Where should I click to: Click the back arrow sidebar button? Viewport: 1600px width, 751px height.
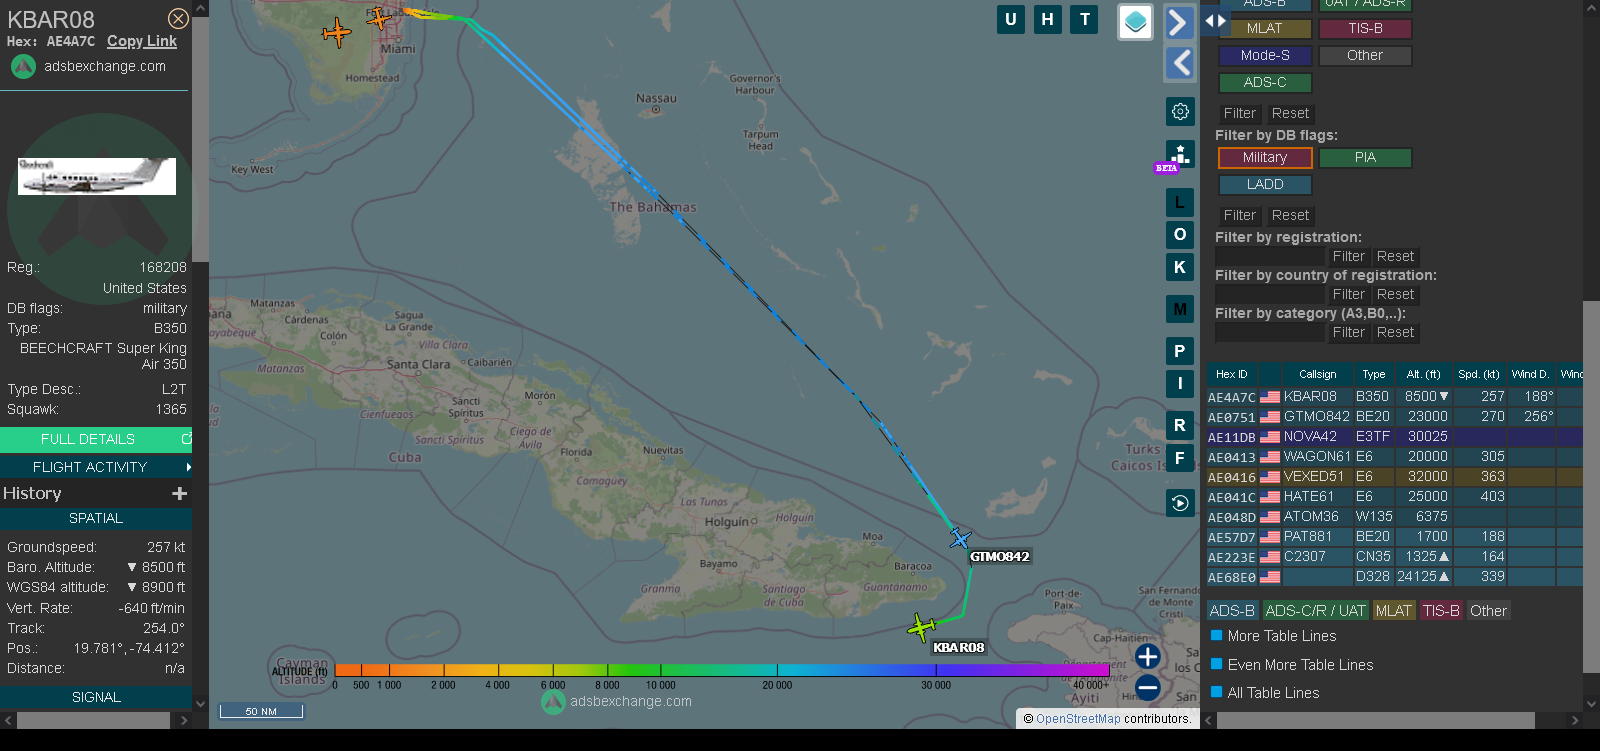point(1180,63)
